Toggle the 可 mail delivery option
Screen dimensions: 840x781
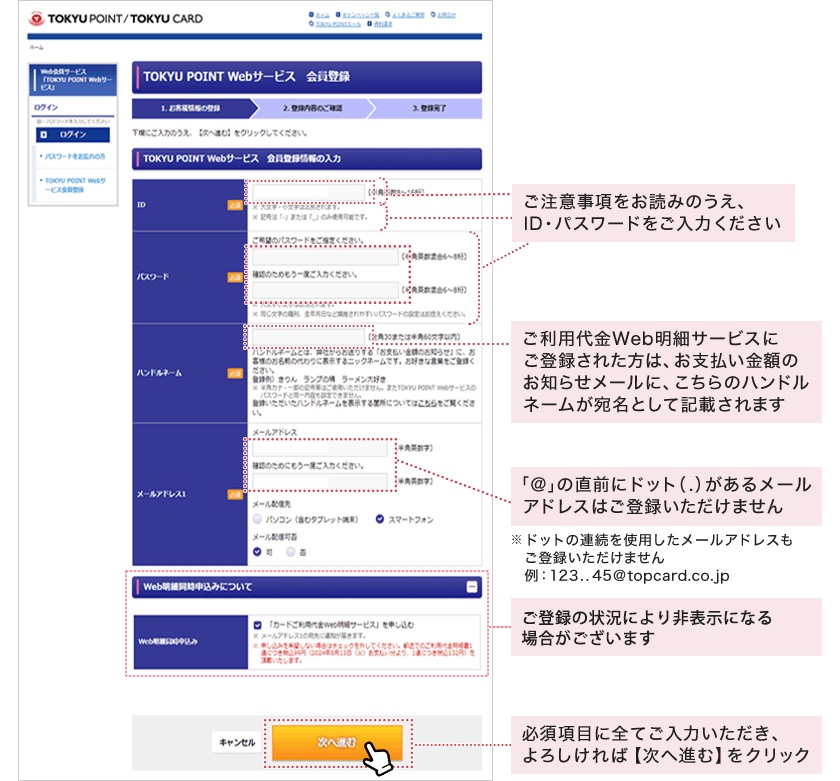pyautogui.click(x=257, y=549)
